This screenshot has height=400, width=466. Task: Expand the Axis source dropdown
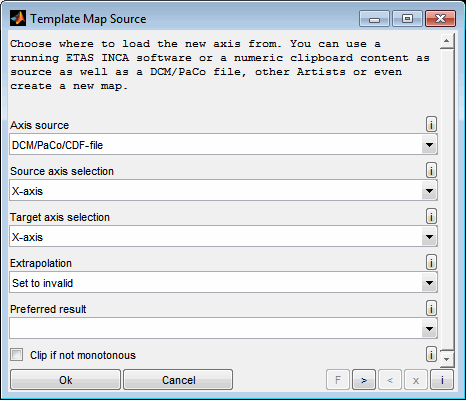(x=223, y=145)
